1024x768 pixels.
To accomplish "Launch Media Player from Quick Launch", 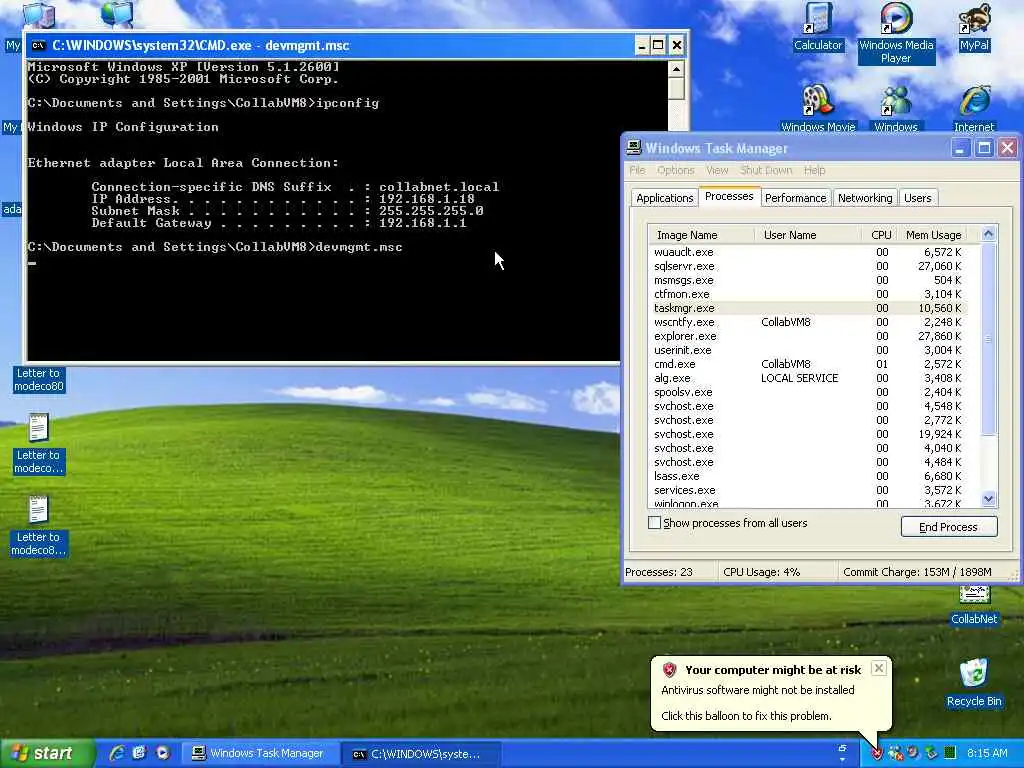I will click(x=163, y=753).
